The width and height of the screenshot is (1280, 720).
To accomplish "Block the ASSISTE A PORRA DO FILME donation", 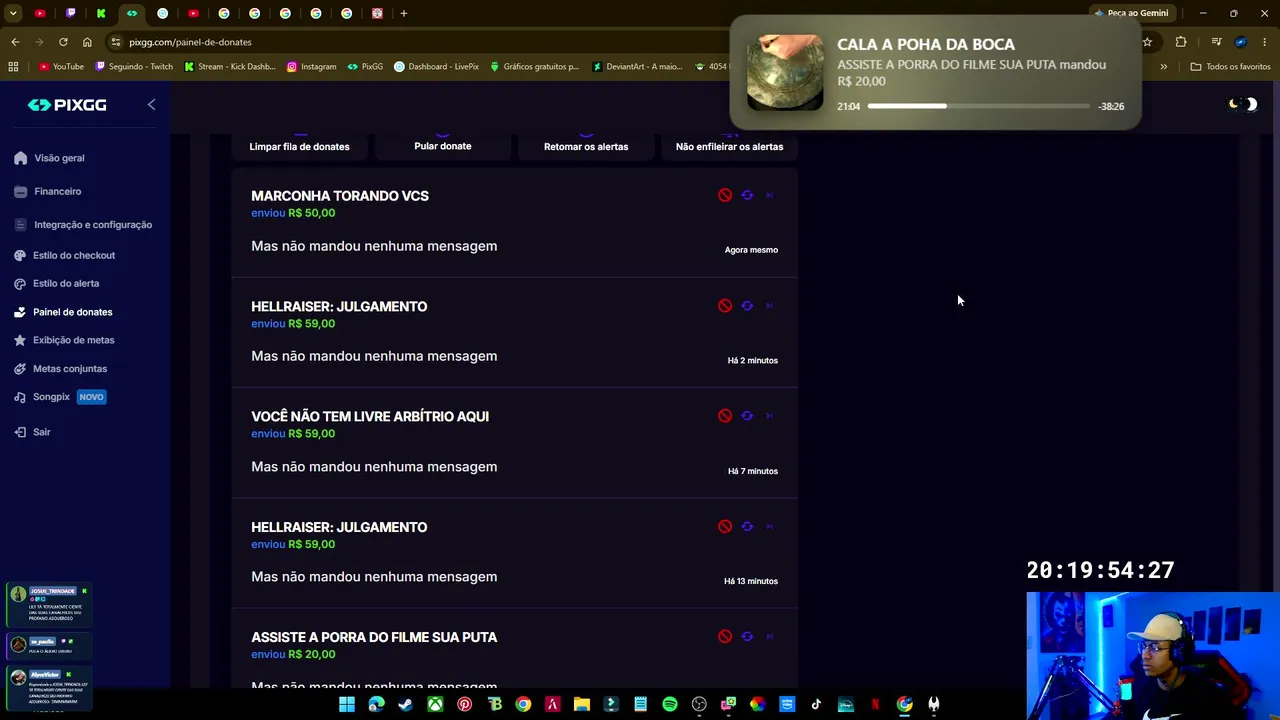I will 725,636.
